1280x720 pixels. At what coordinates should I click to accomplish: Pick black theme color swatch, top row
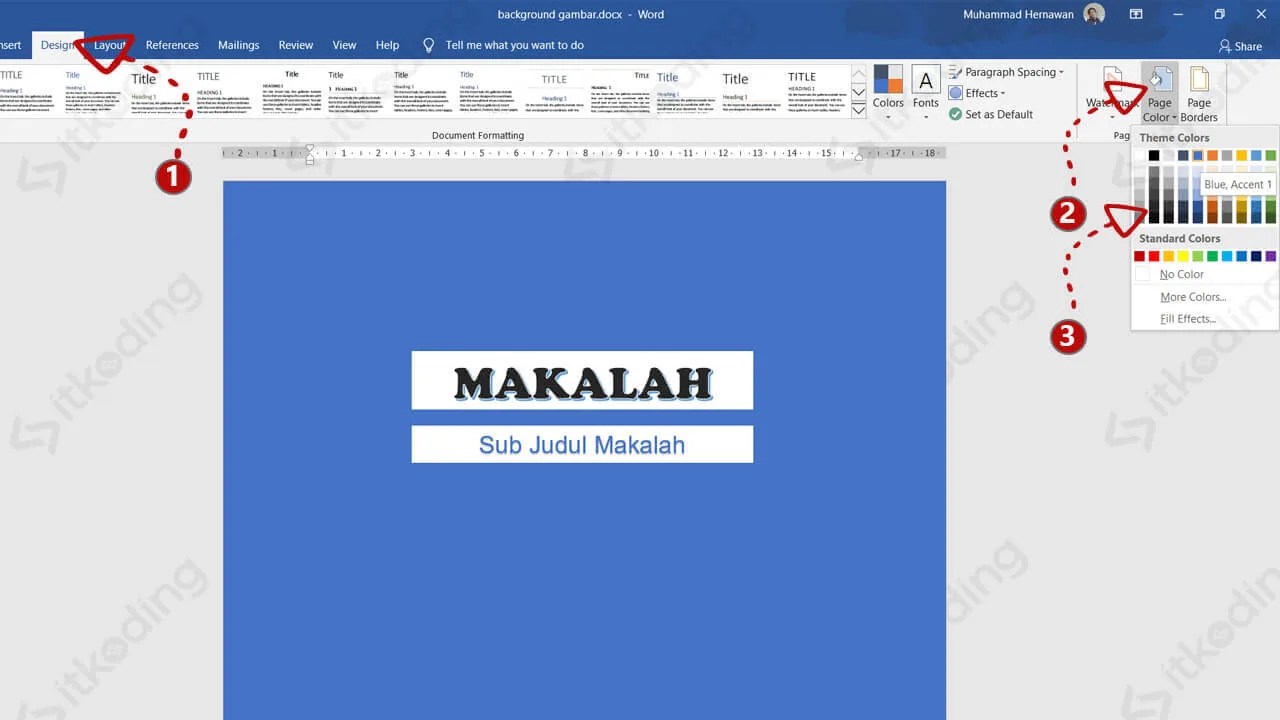pos(1154,155)
